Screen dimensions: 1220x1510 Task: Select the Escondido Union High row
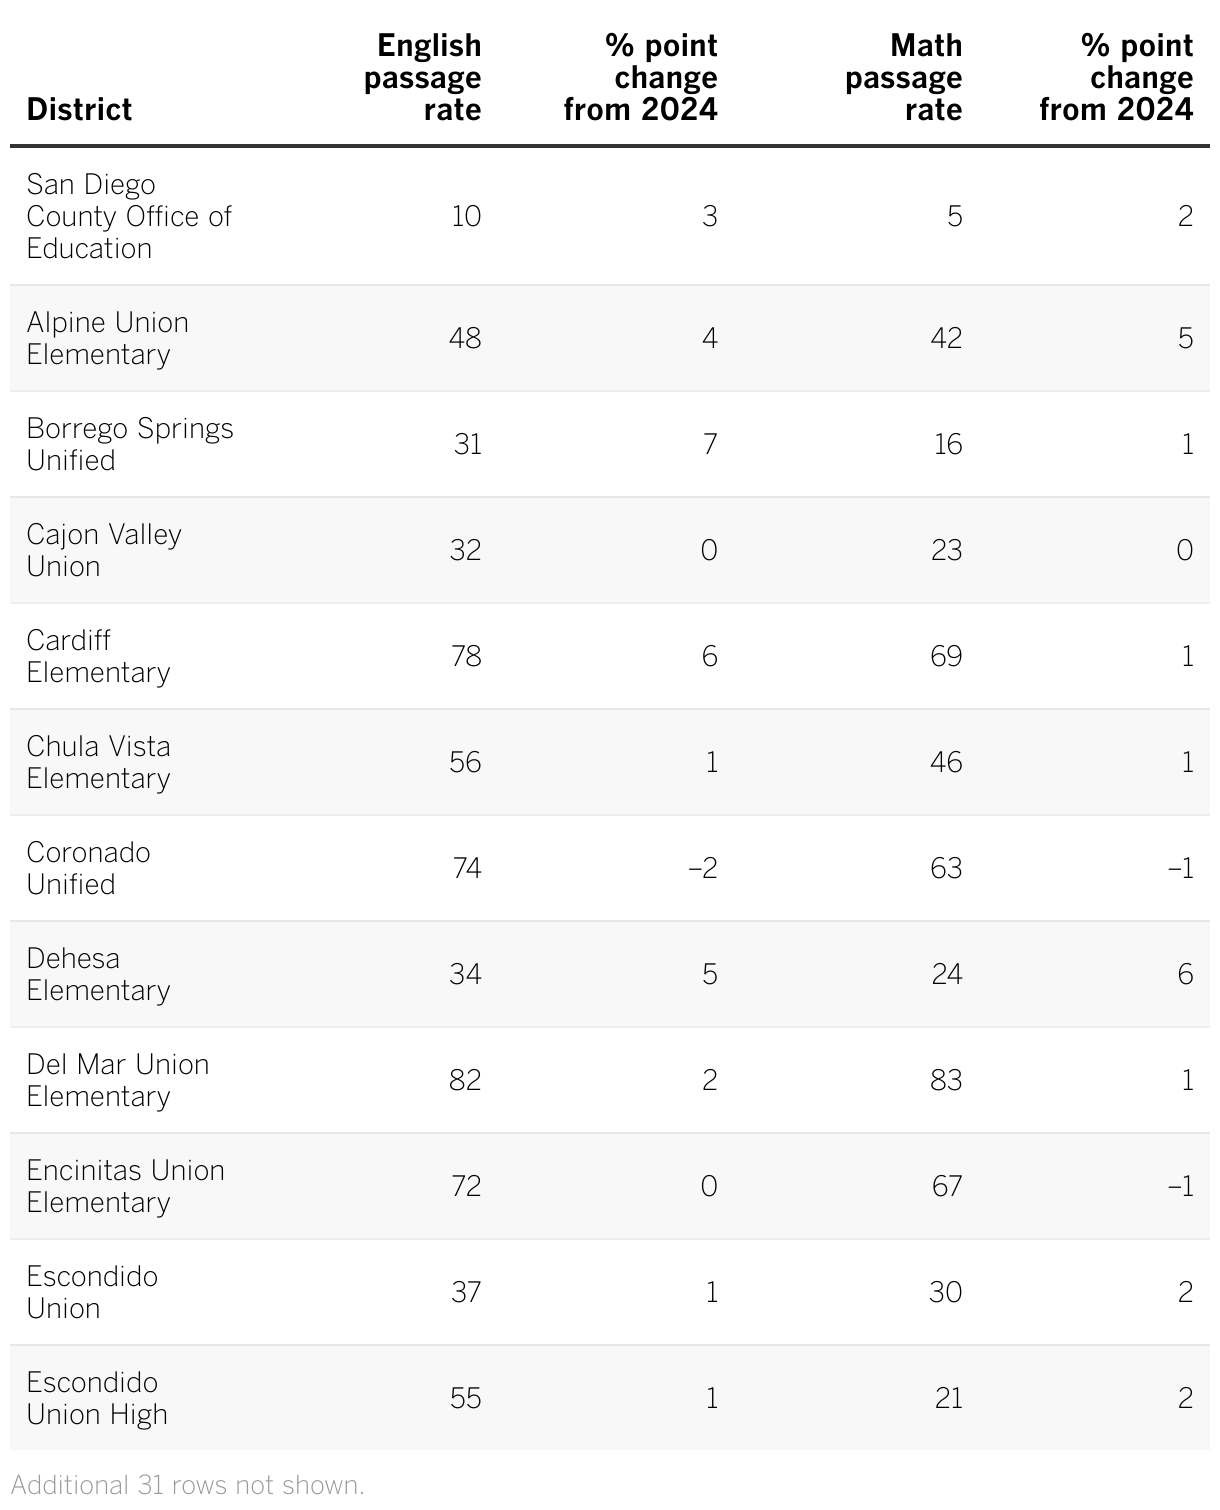click(x=97, y=1398)
